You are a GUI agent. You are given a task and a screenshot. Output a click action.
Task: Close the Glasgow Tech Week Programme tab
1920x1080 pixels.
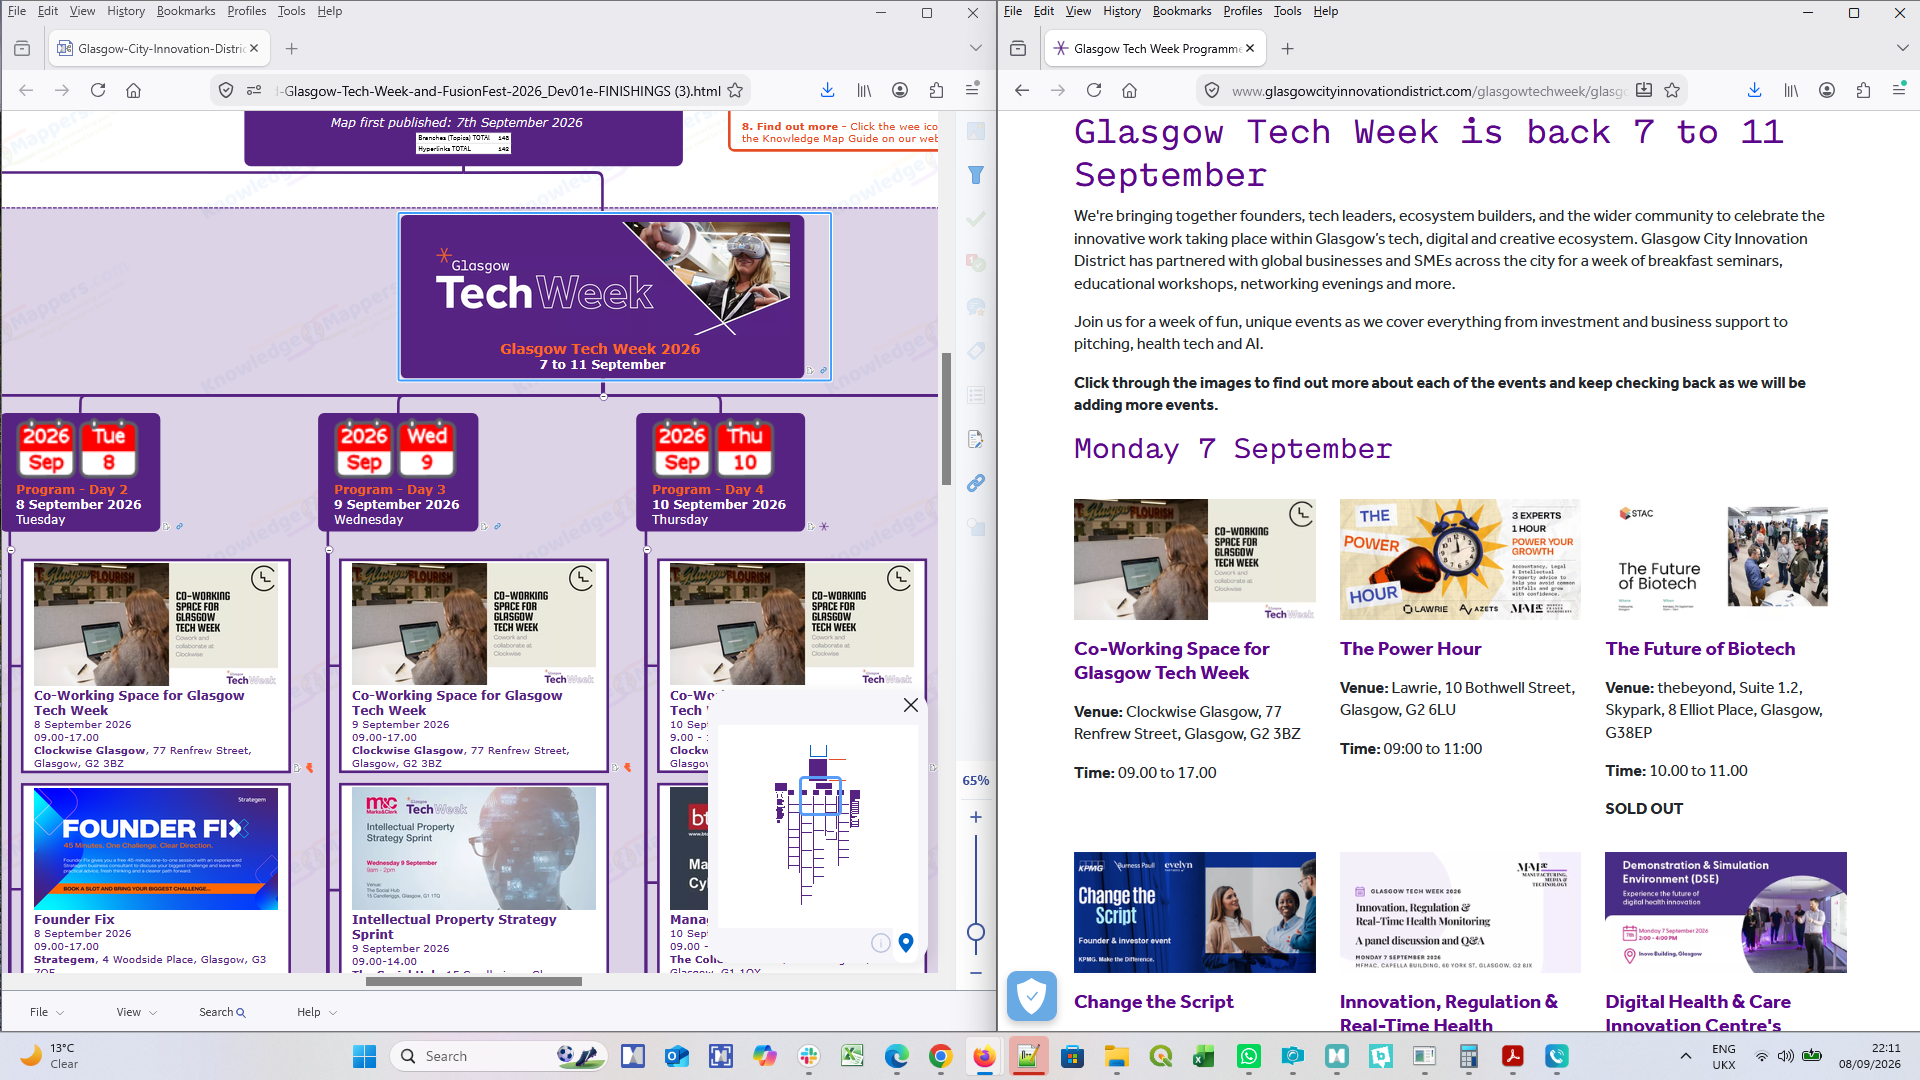(x=1250, y=48)
